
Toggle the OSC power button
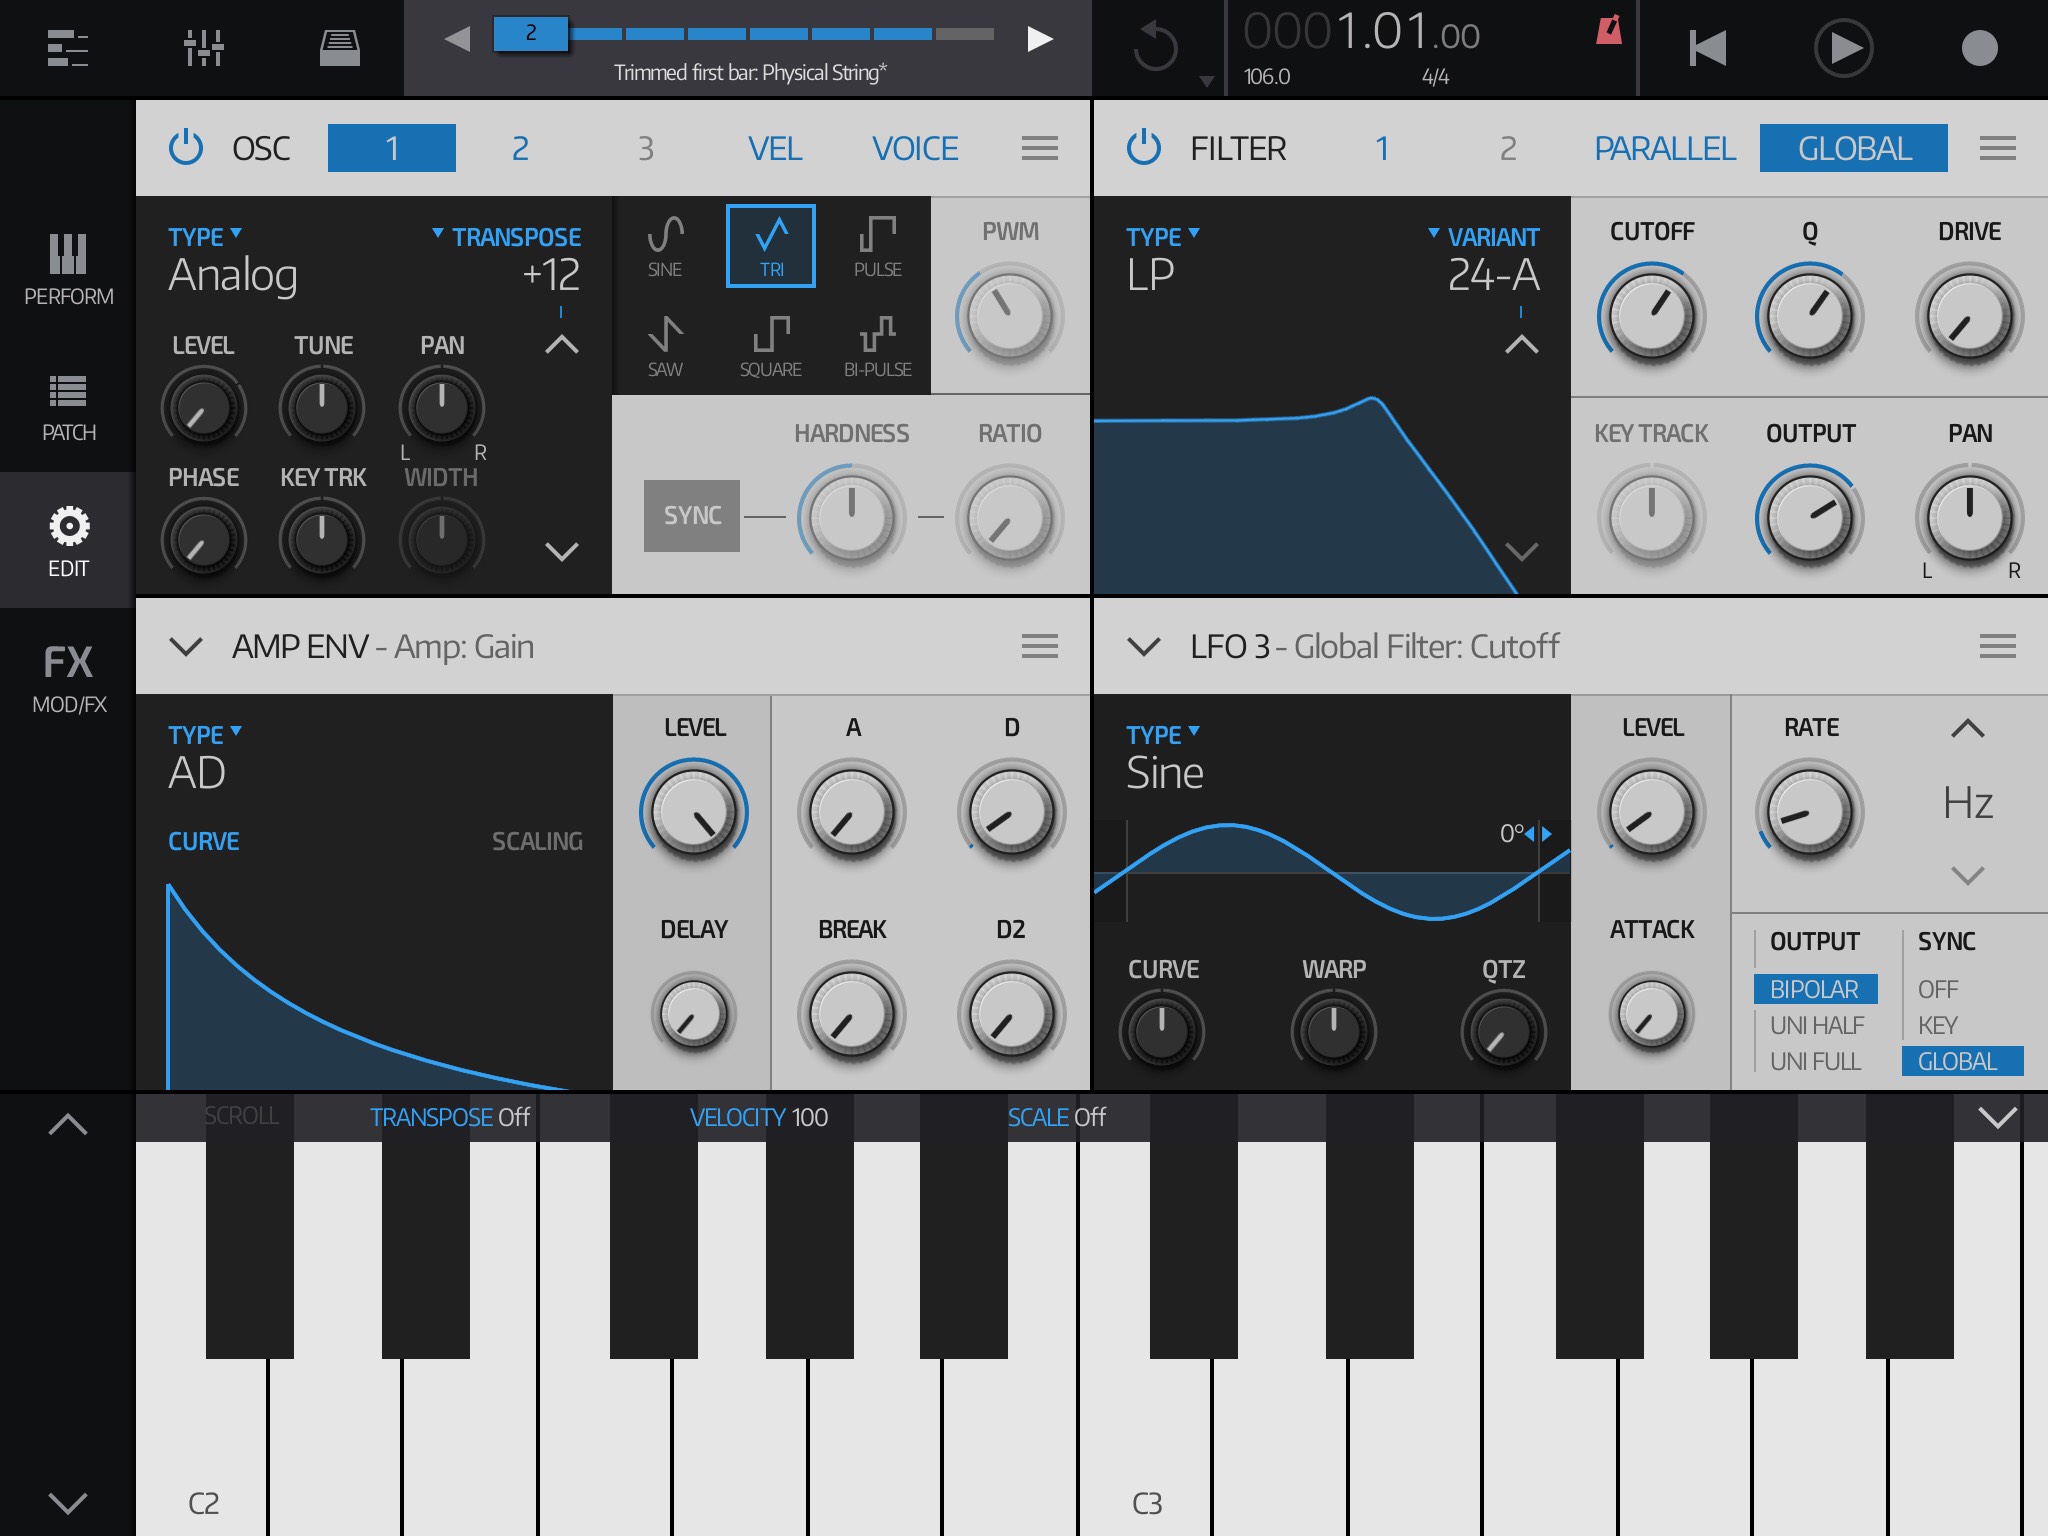pos(187,146)
